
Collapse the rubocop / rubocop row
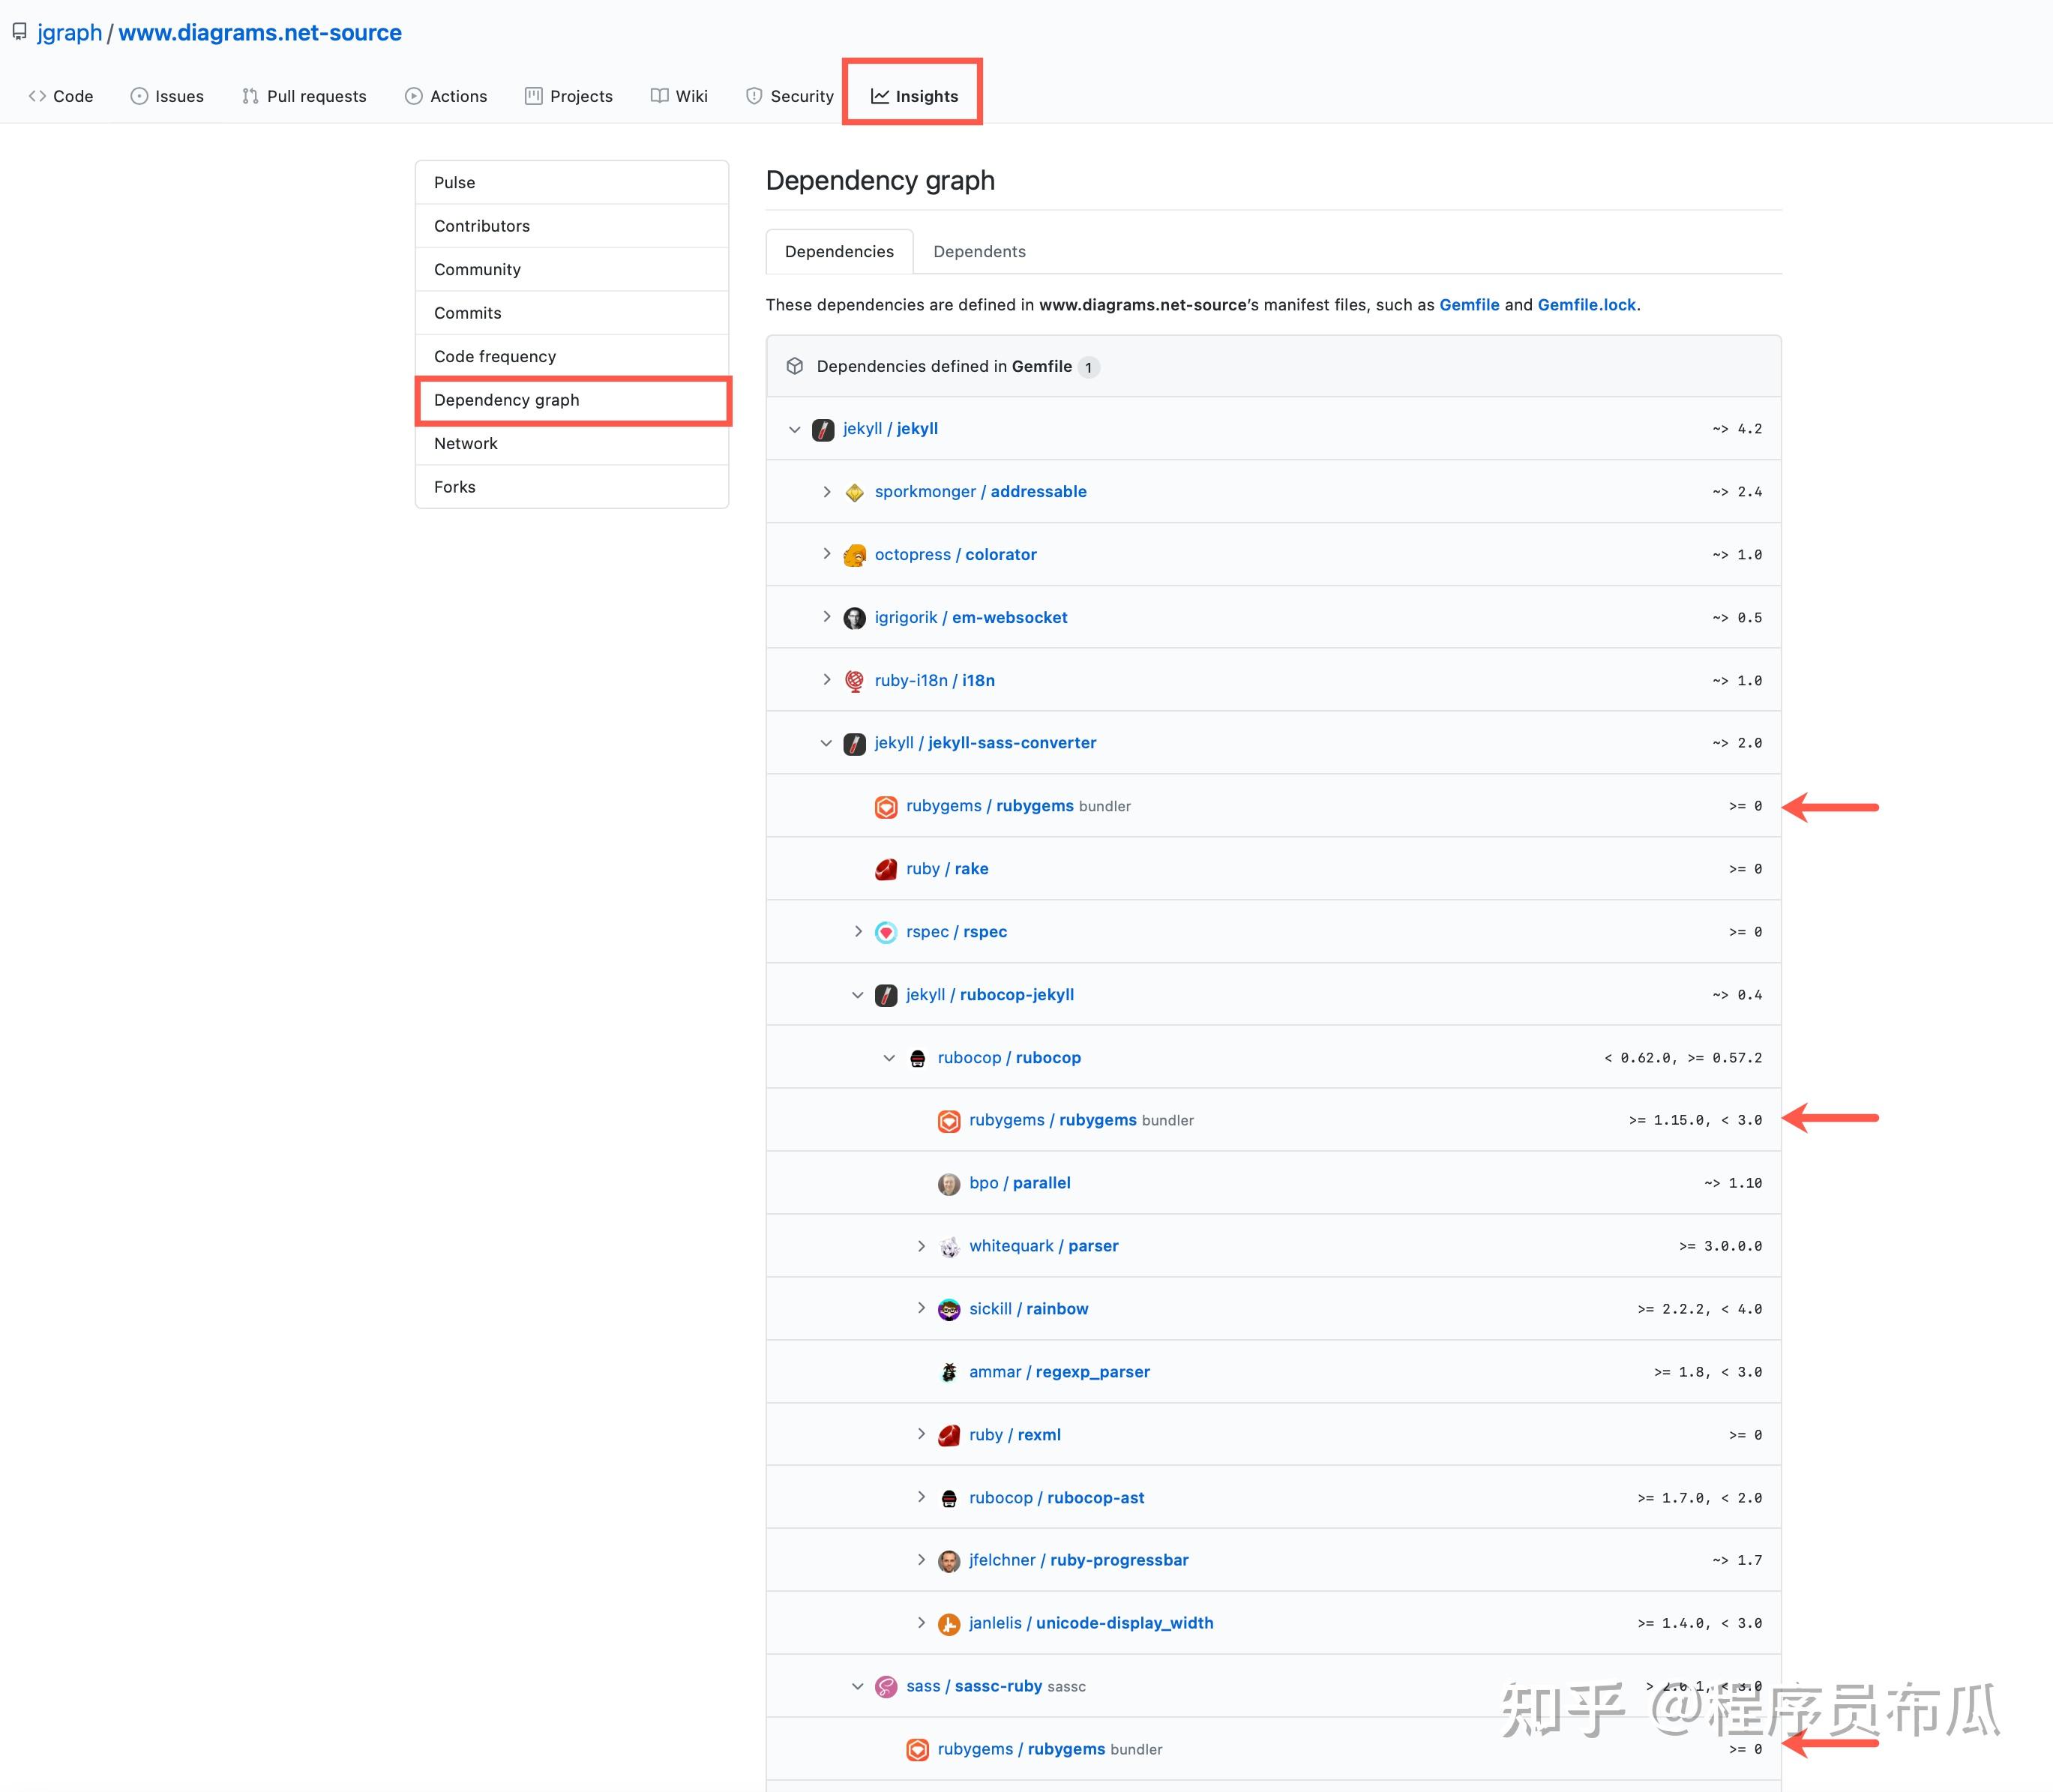(x=889, y=1058)
